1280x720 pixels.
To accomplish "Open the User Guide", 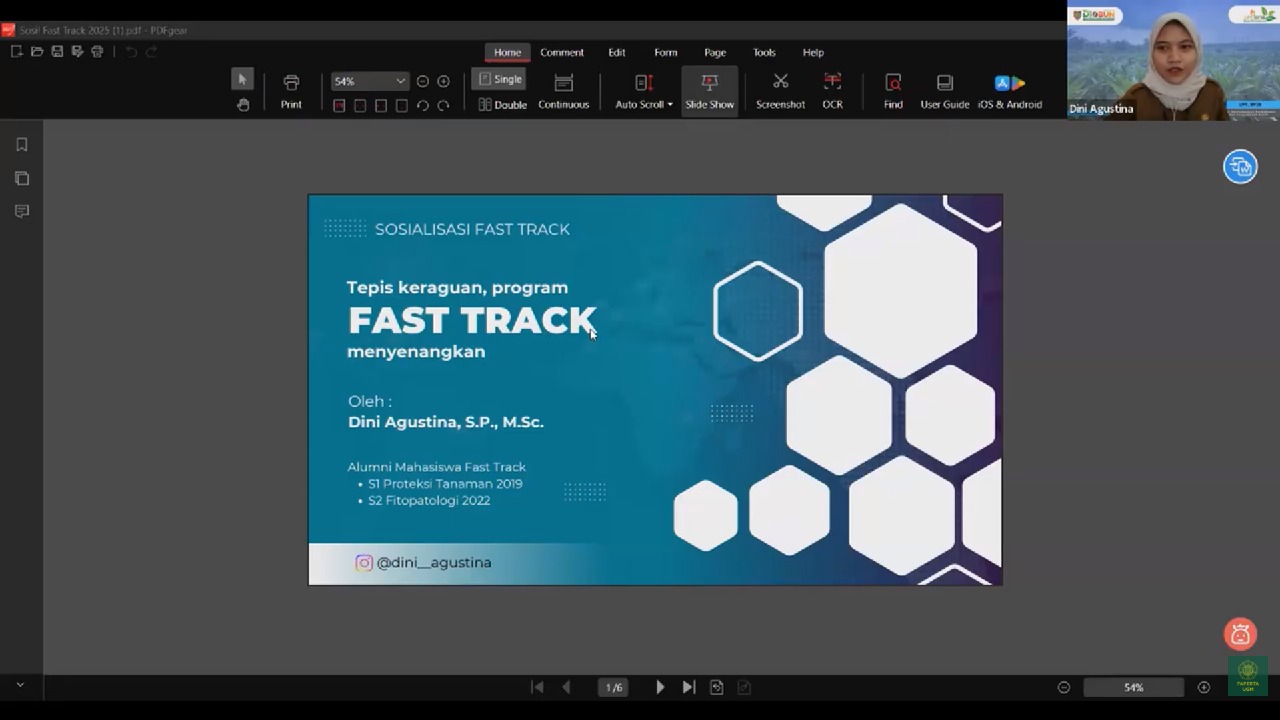I will point(944,91).
